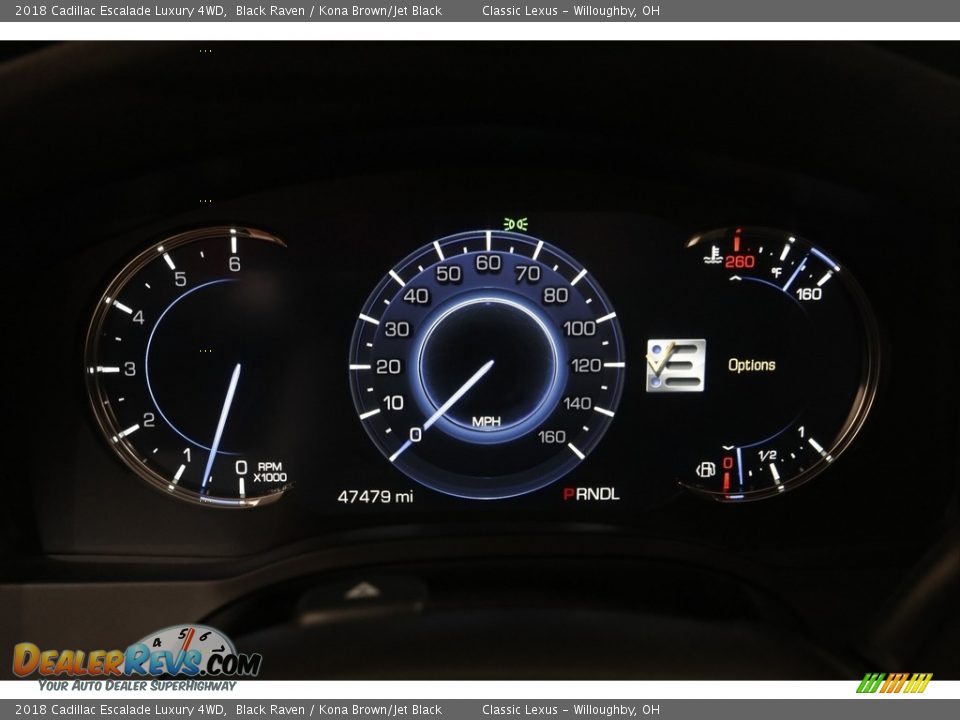Click the odometer reading 47479 mi

(x=375, y=497)
